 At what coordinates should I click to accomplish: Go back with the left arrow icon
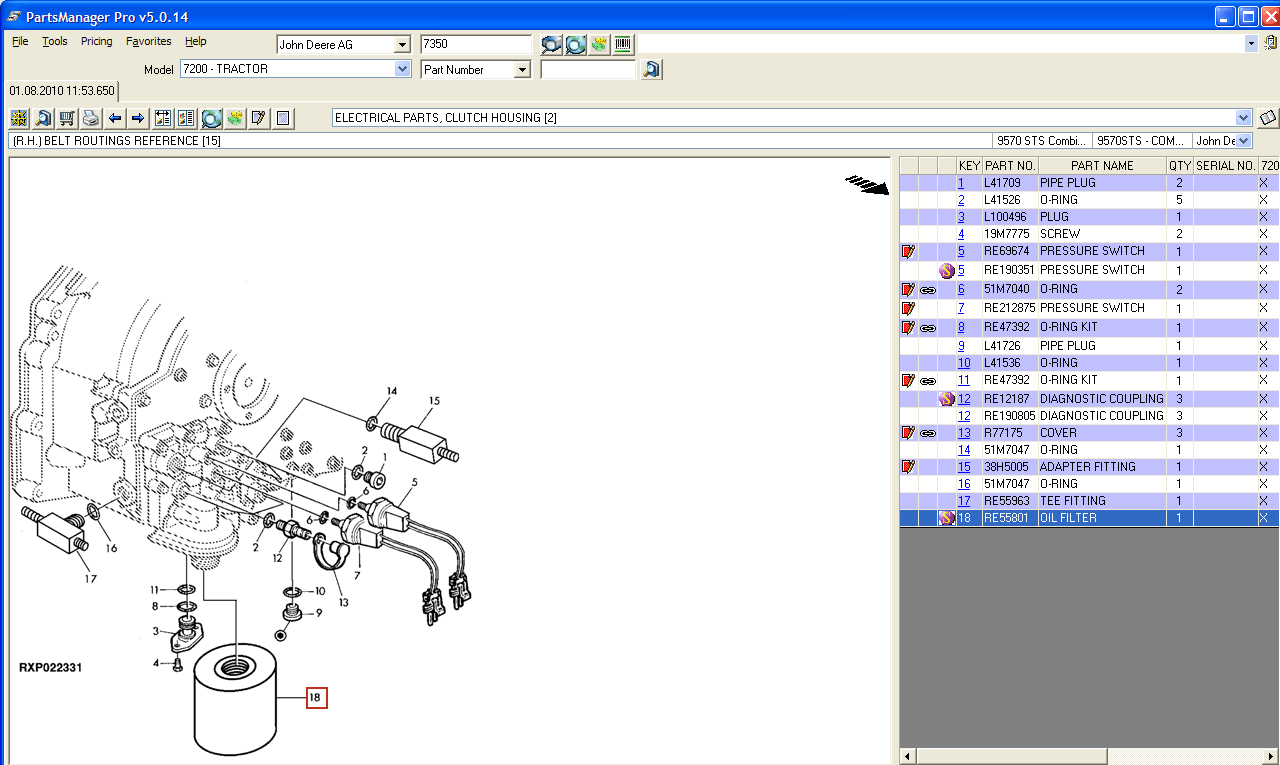115,118
